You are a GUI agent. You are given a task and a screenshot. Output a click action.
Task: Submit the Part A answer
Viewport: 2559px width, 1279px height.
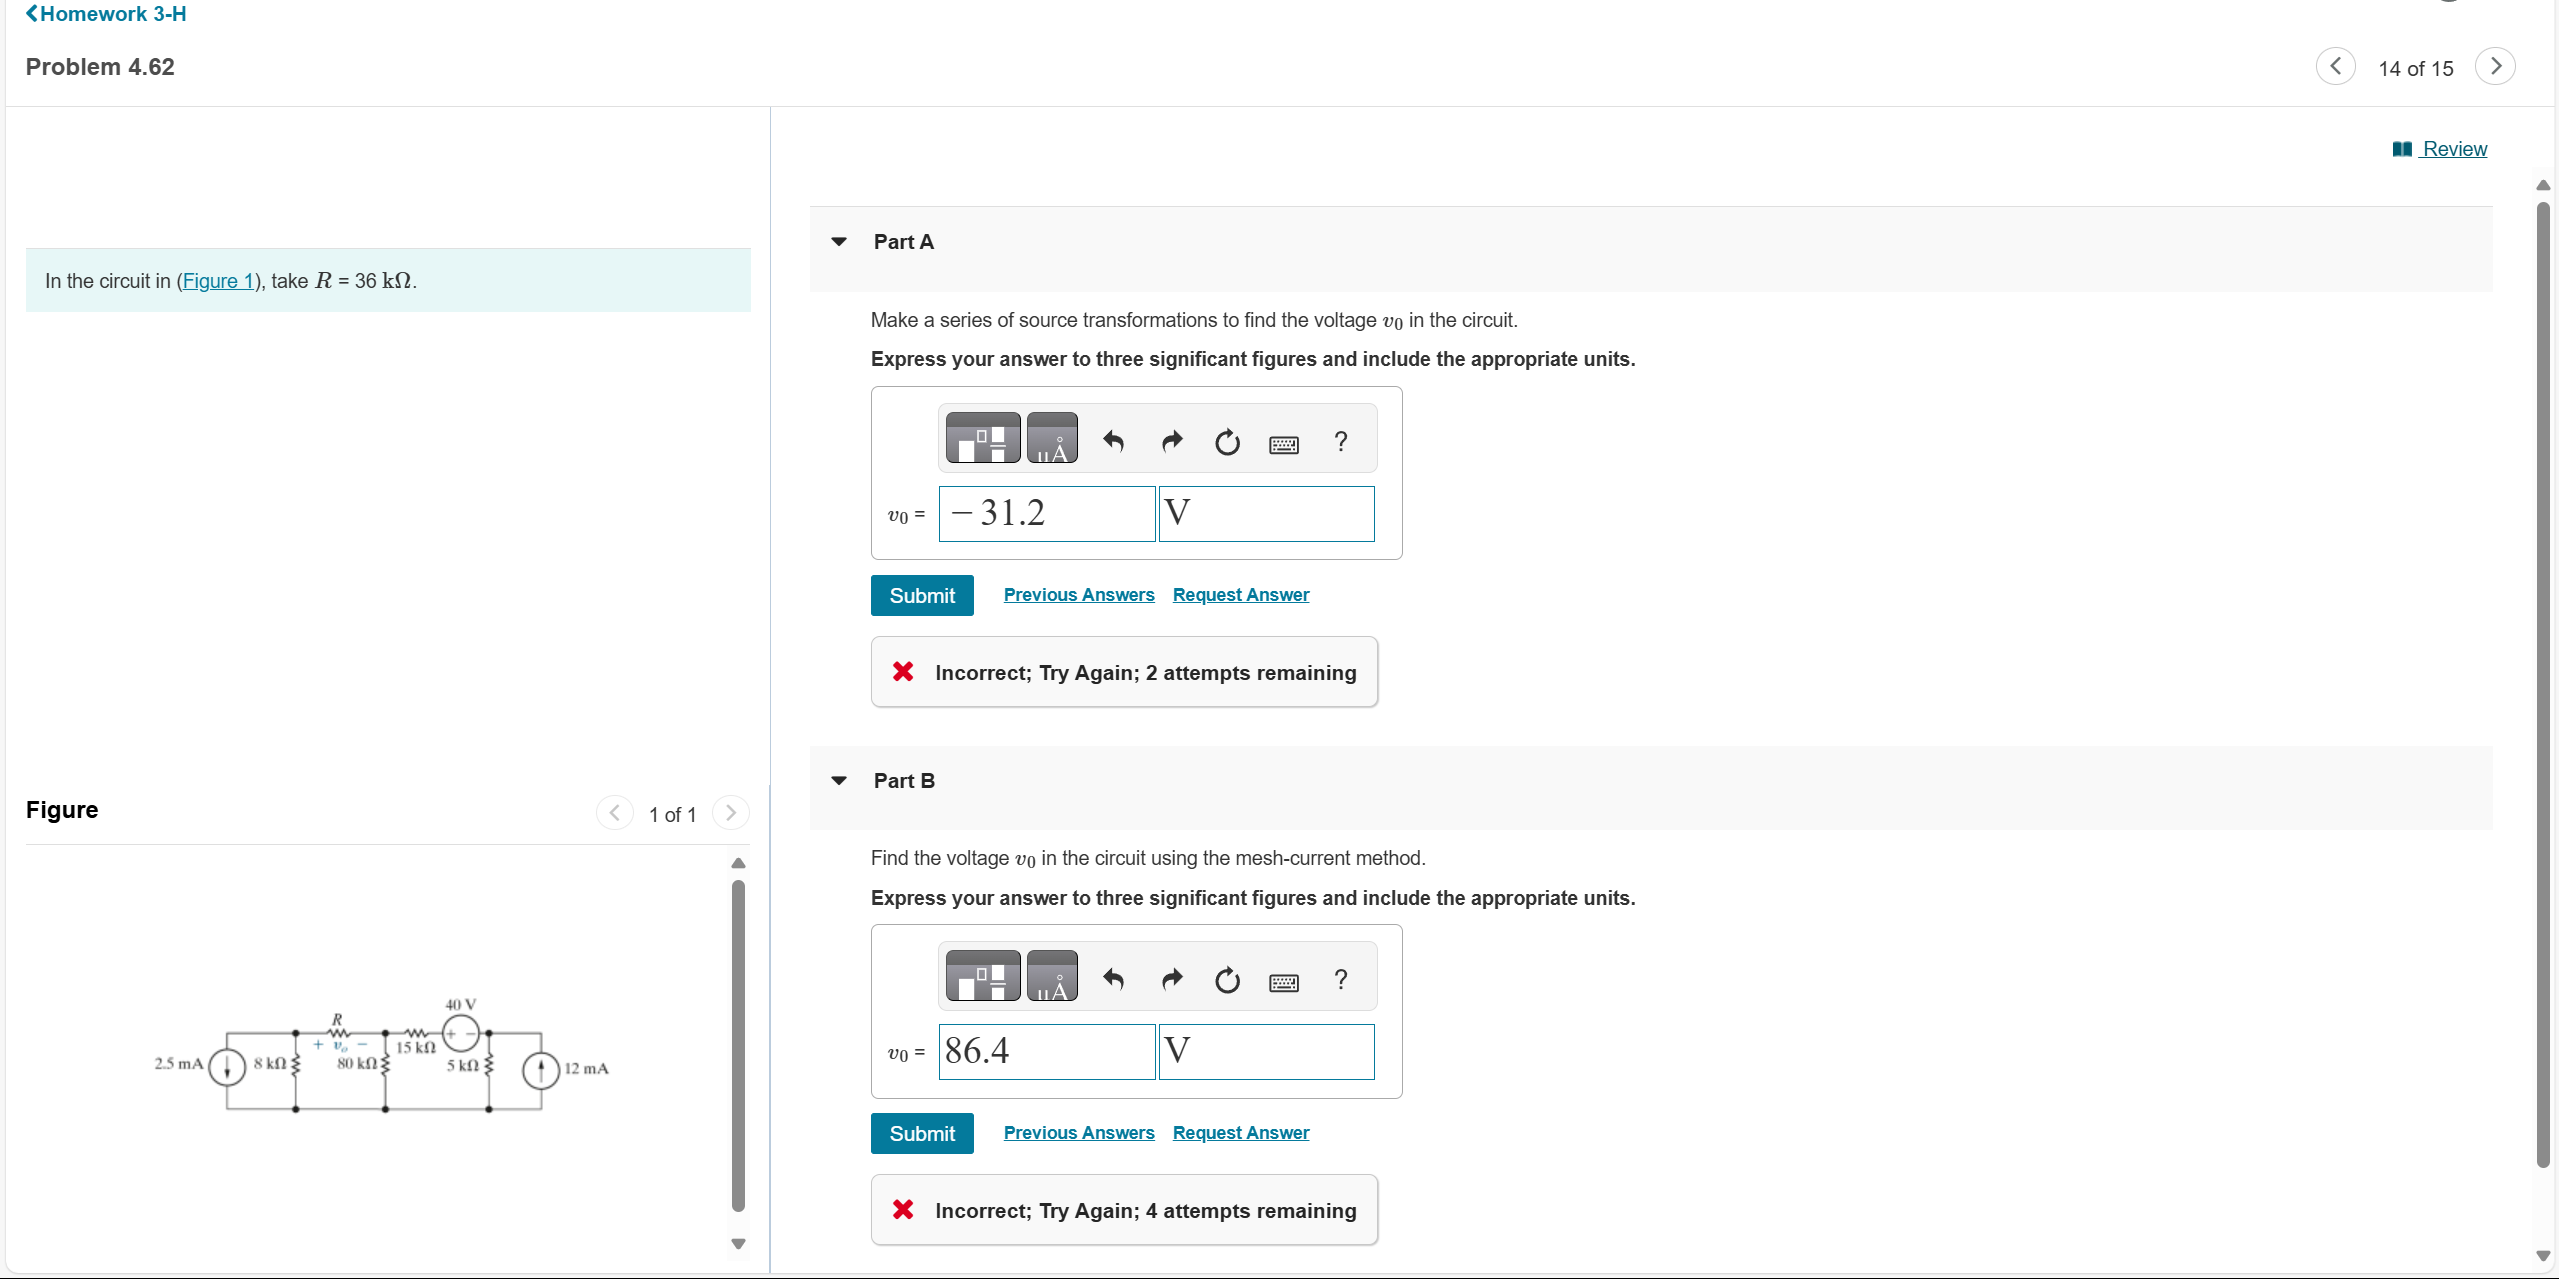coord(921,595)
